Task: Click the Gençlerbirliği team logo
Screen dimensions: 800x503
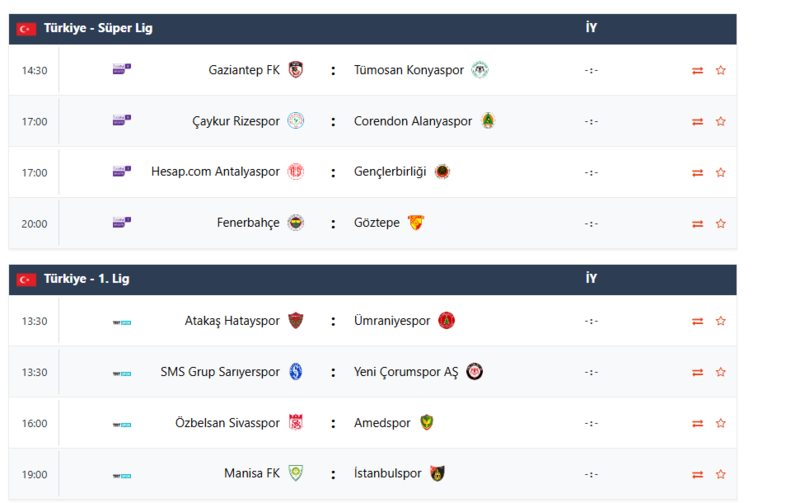Action: (441, 172)
